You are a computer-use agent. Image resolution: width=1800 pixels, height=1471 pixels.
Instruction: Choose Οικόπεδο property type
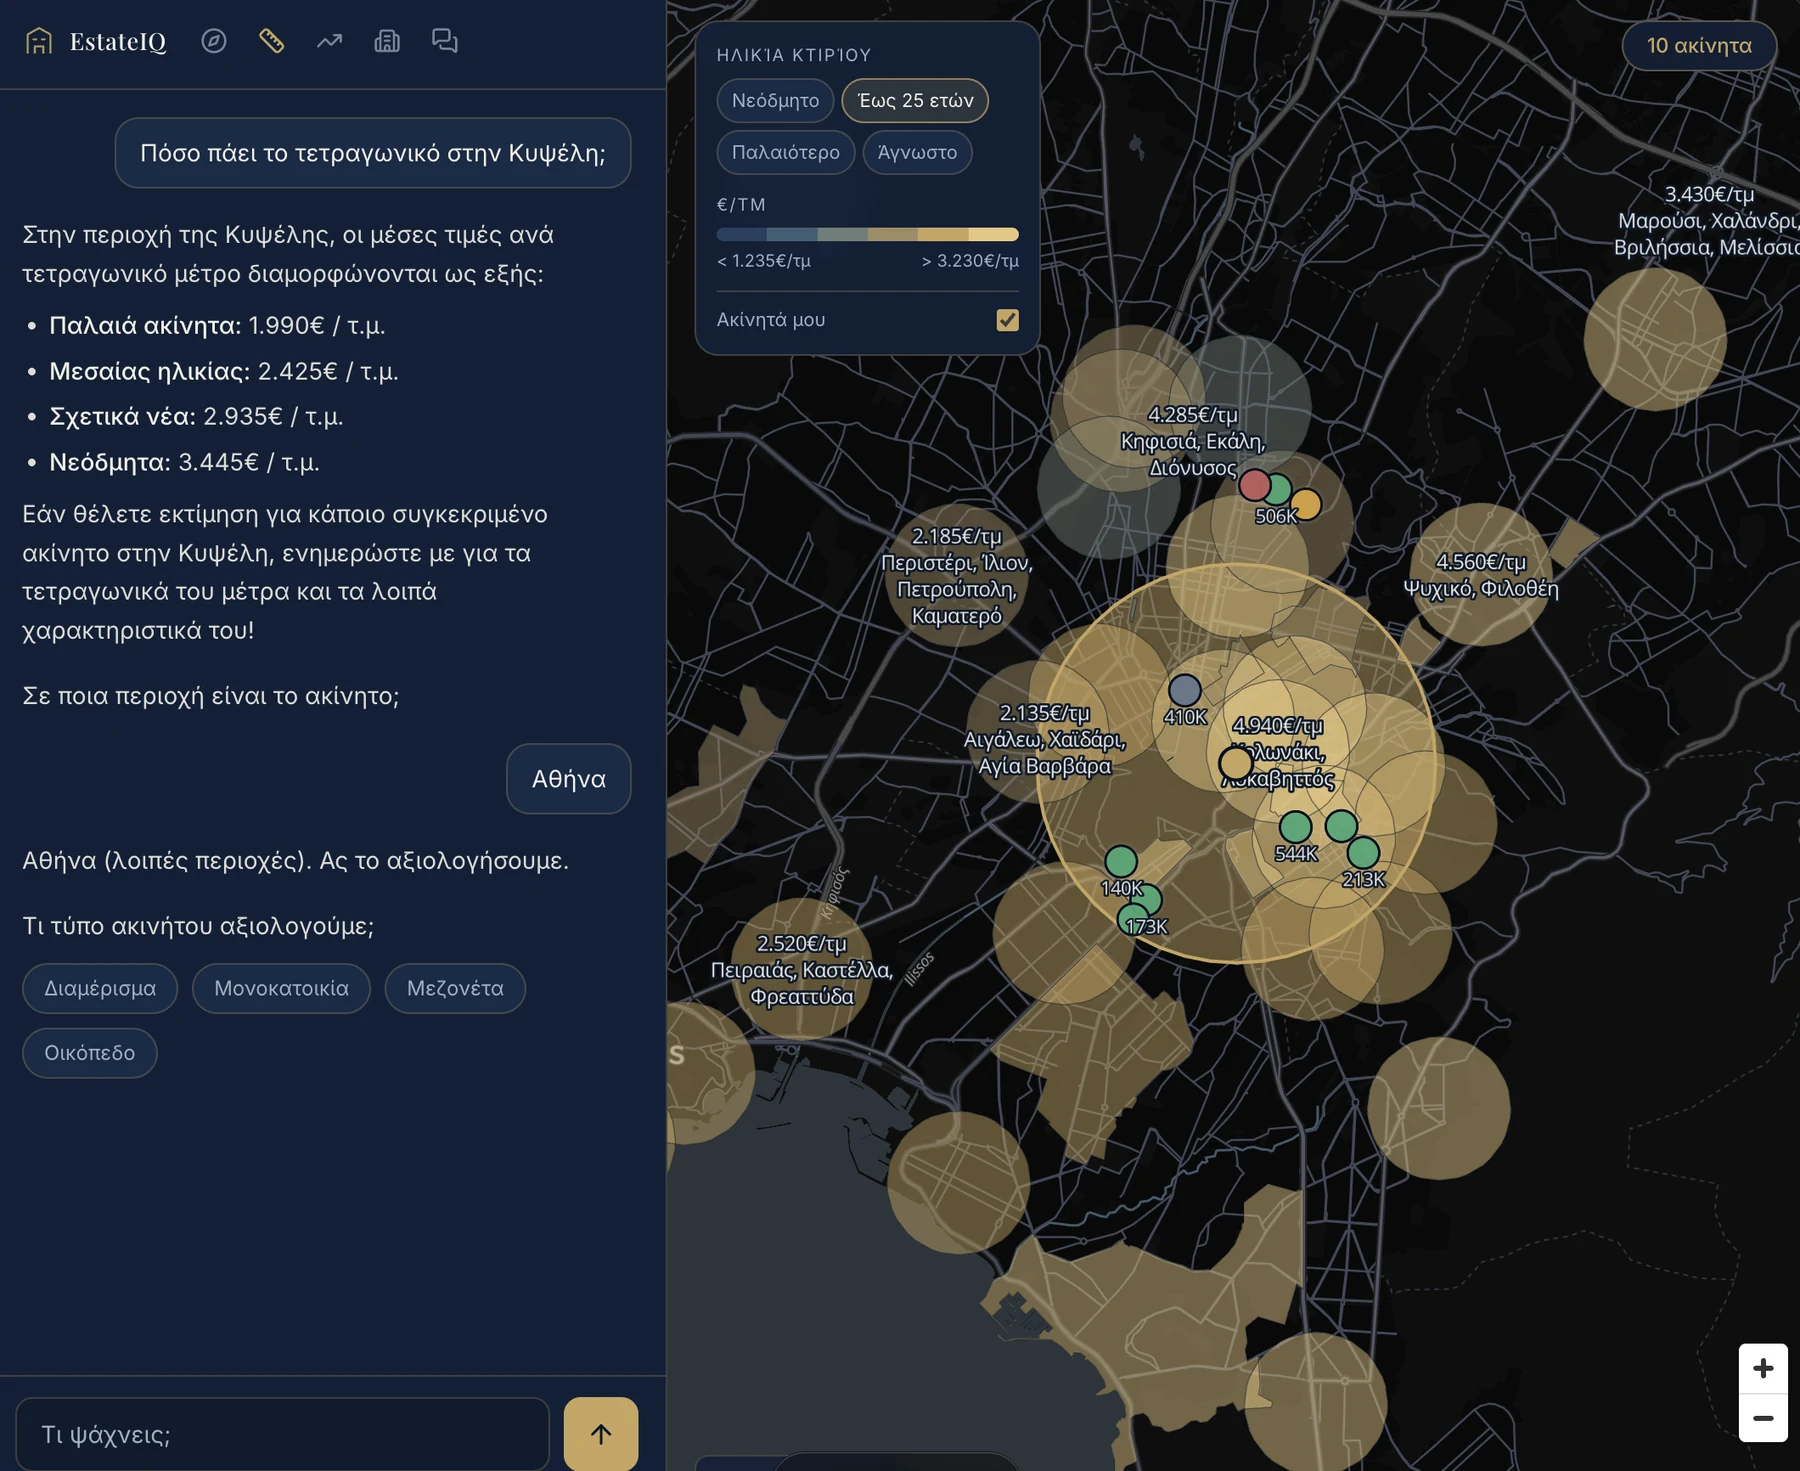(90, 1053)
